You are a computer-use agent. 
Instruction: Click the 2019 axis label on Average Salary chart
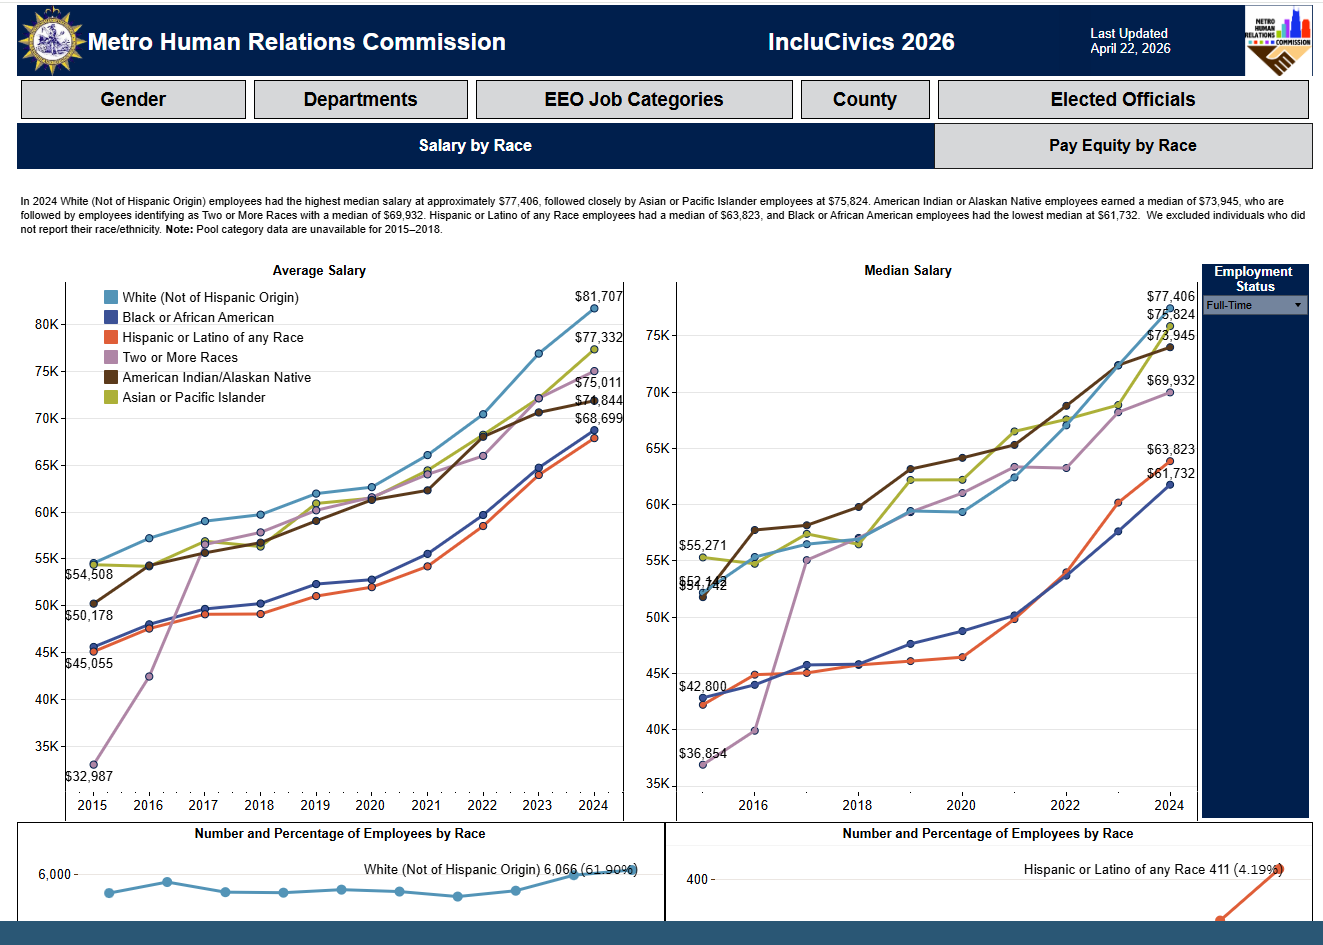(x=315, y=805)
